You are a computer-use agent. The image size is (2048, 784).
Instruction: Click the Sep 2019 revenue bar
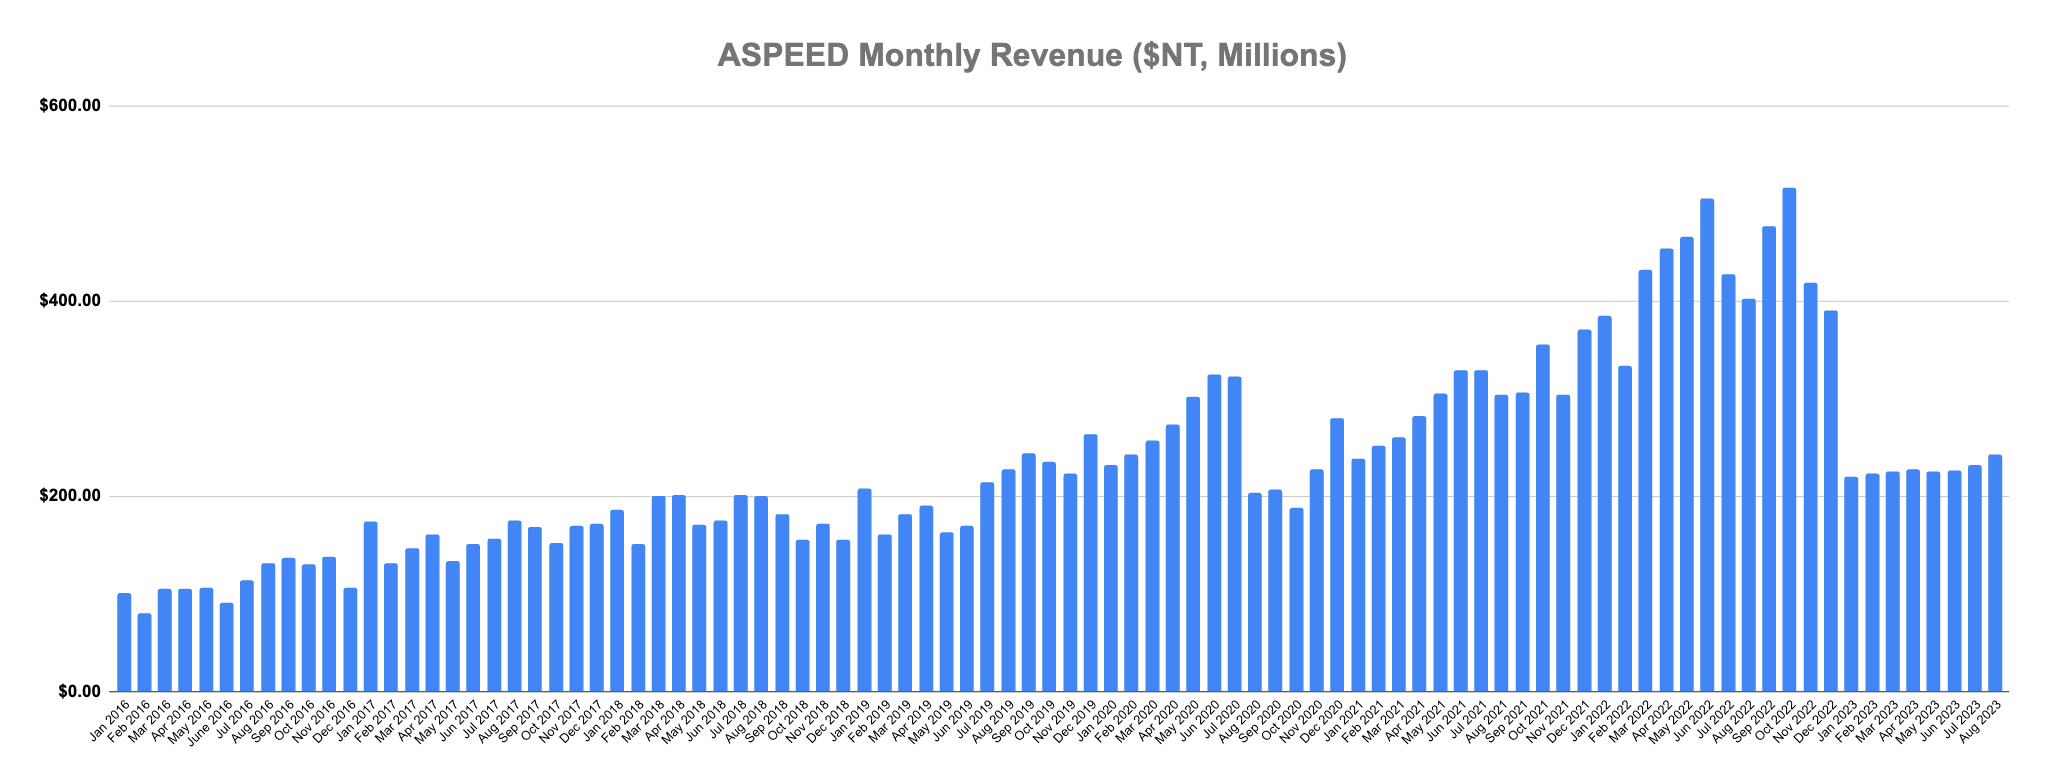1028,572
